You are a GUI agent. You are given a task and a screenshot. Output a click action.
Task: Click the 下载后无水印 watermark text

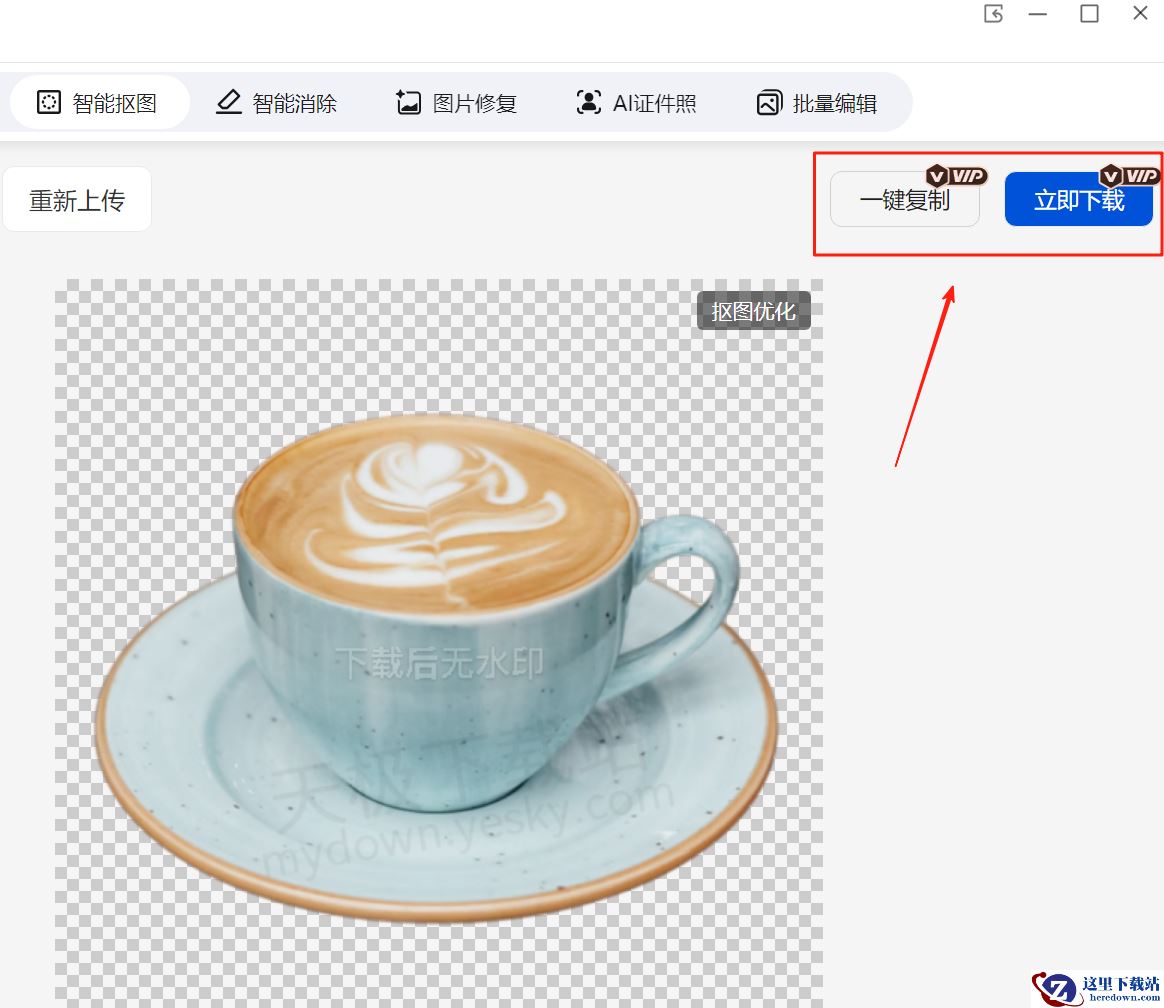(440, 662)
